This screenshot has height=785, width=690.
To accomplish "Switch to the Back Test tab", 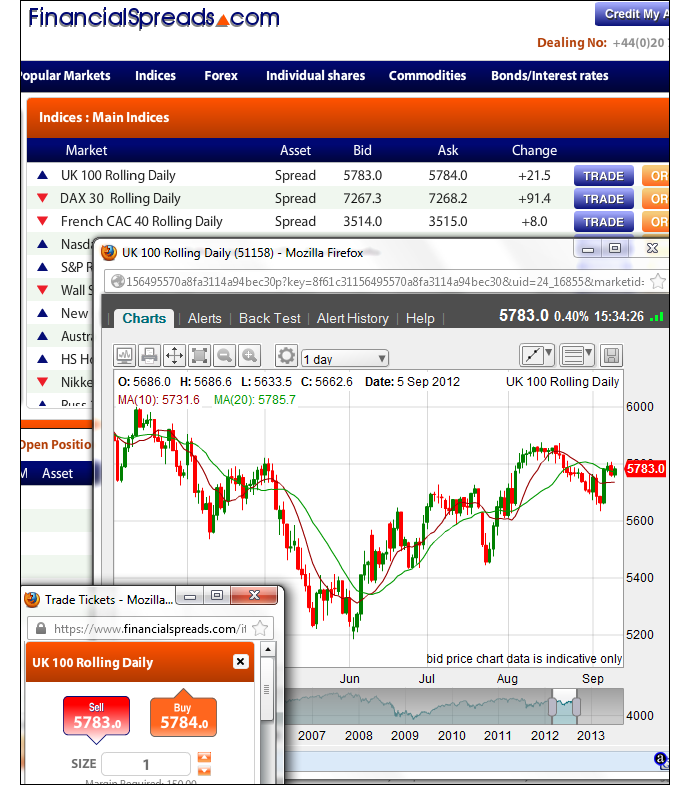I will (269, 318).
